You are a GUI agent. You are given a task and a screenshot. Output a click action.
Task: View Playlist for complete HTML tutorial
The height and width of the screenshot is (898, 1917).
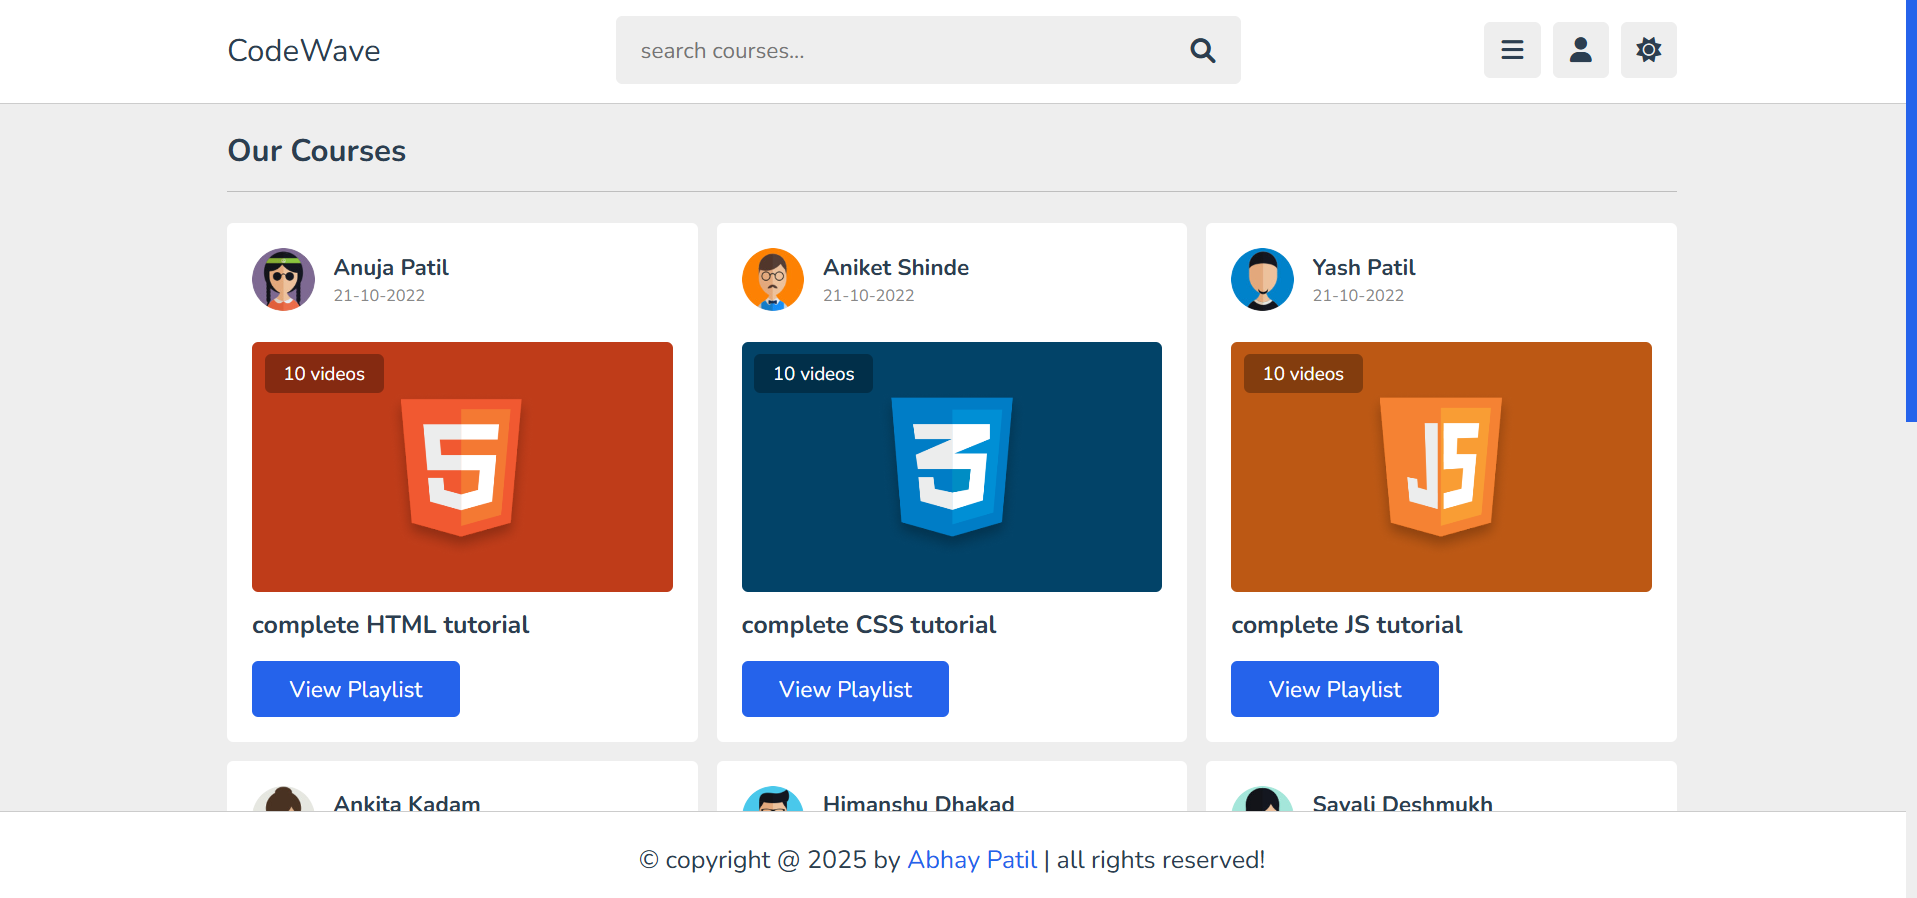[x=355, y=689]
